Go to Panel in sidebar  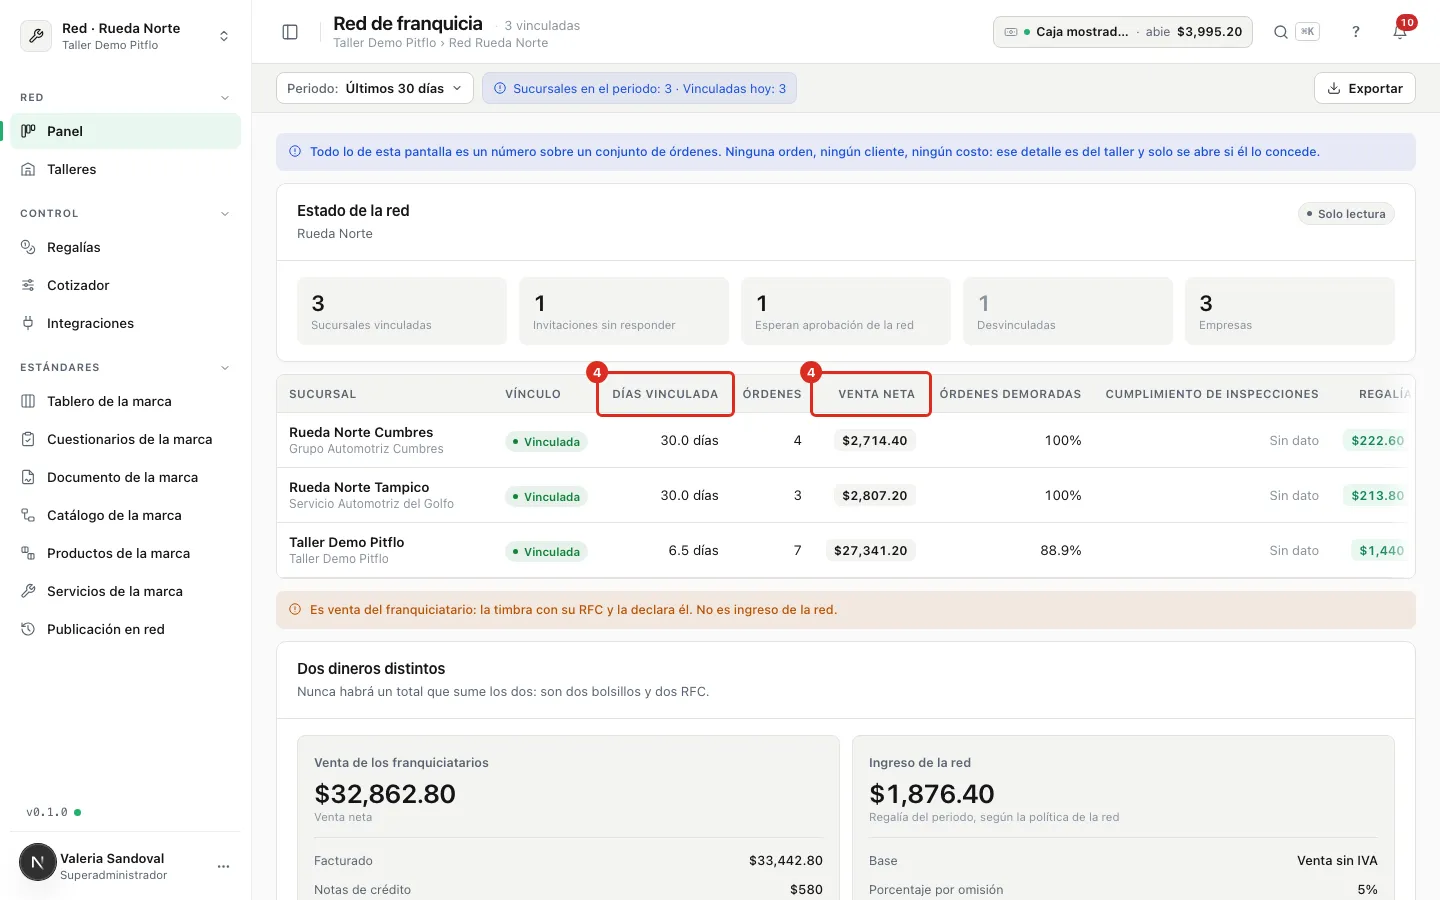coord(126,131)
